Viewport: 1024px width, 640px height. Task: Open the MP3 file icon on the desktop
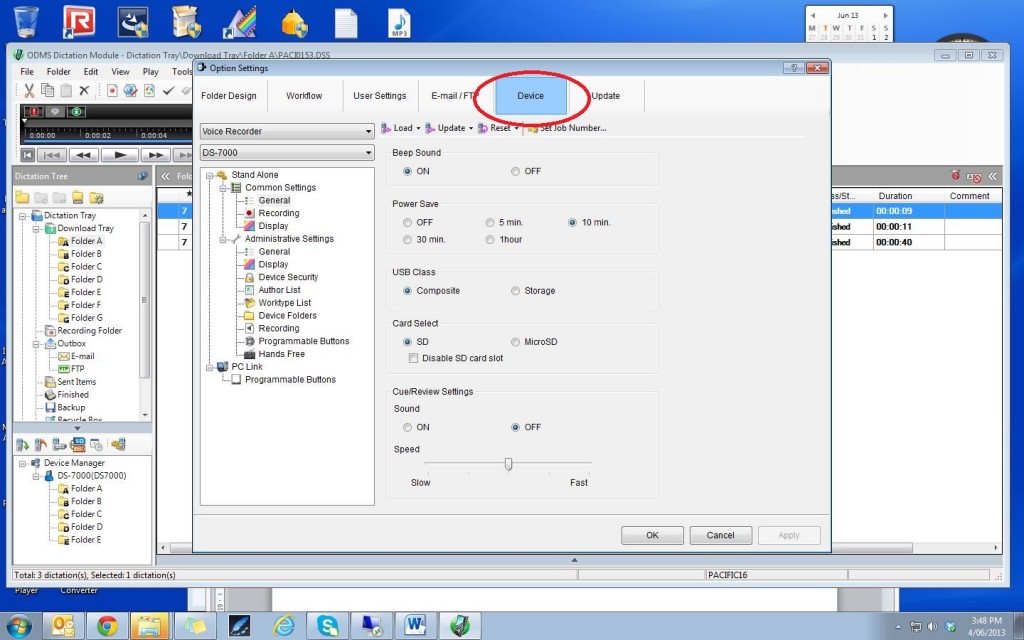click(398, 23)
